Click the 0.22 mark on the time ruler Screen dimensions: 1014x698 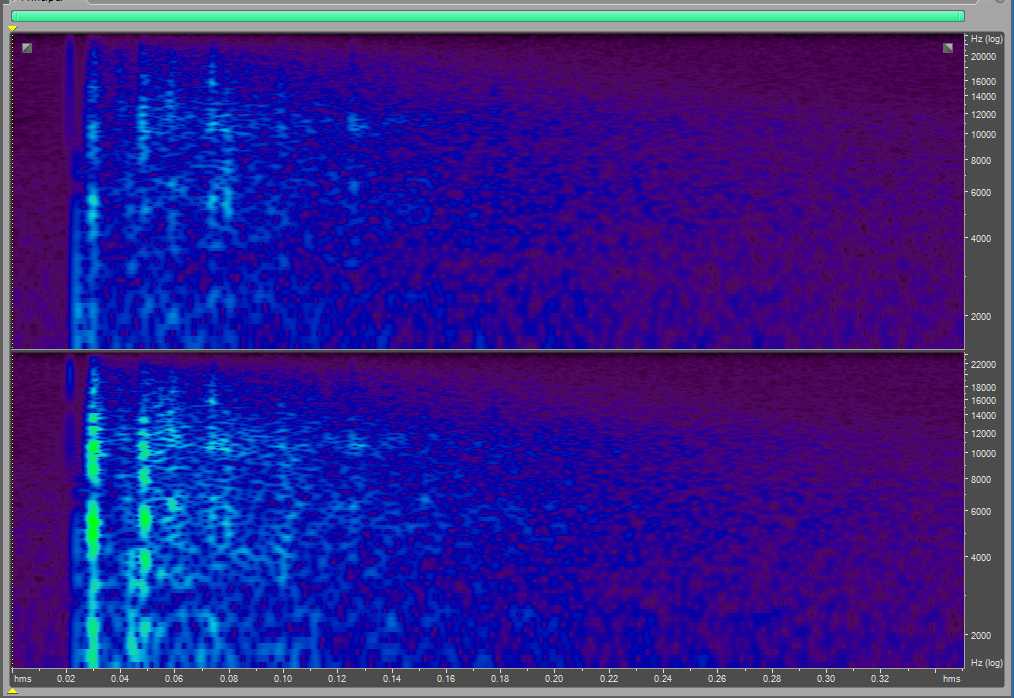[609, 679]
